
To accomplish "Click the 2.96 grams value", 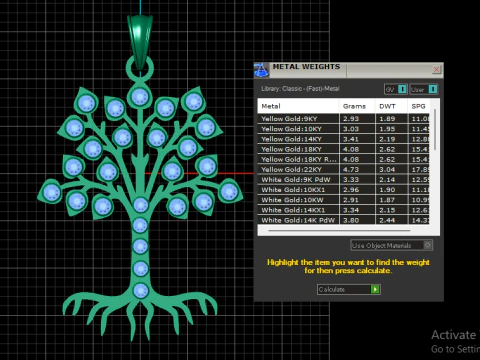I will click(x=351, y=190).
